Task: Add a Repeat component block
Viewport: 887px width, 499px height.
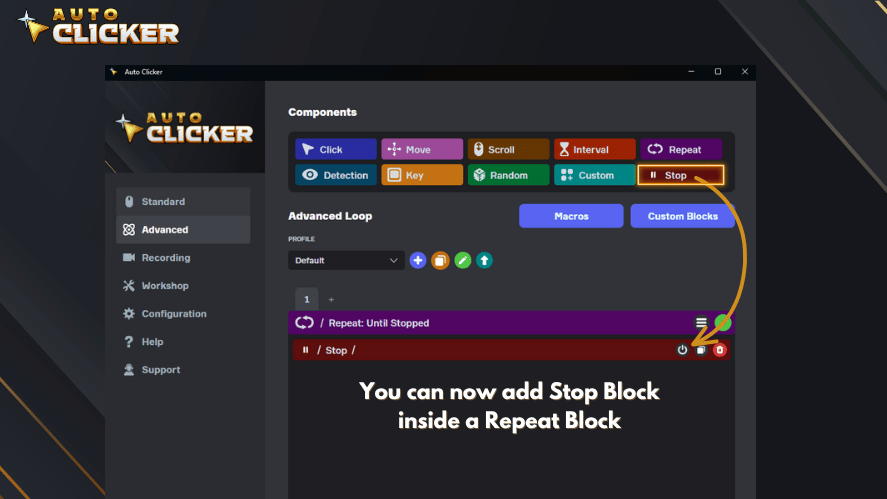Action: click(681, 149)
